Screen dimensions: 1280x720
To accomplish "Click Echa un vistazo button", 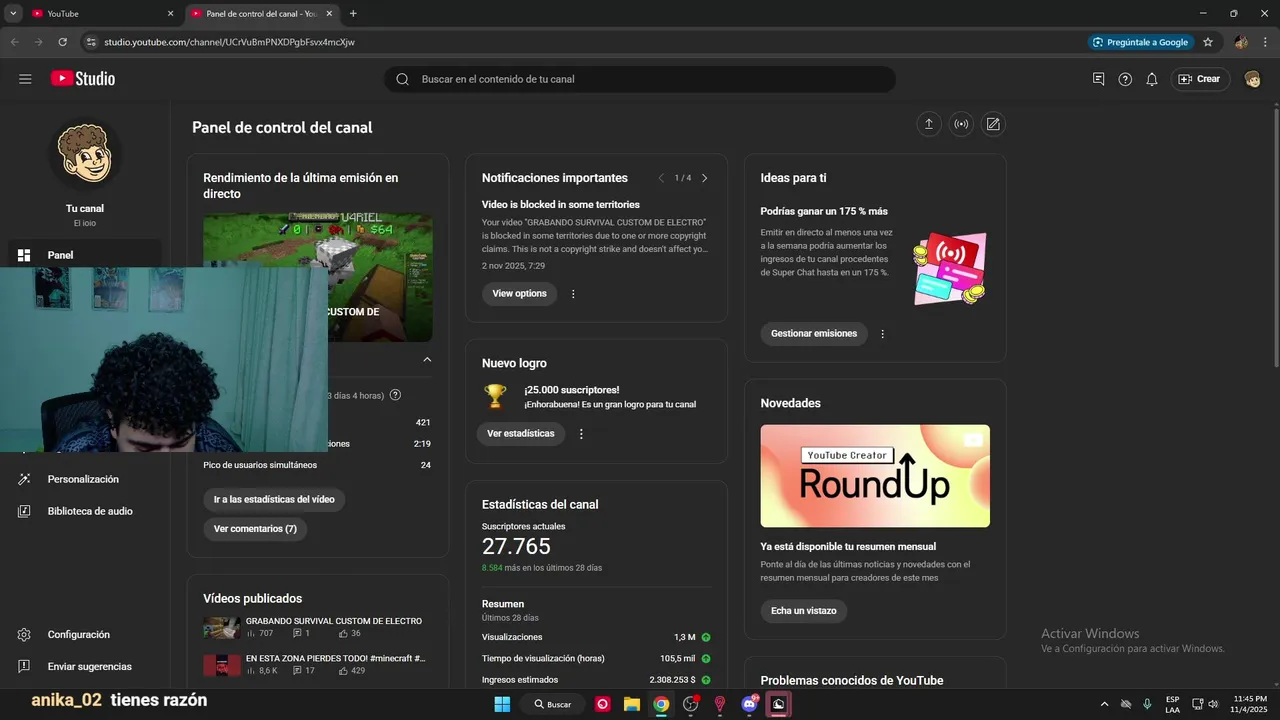I will (x=804, y=611).
